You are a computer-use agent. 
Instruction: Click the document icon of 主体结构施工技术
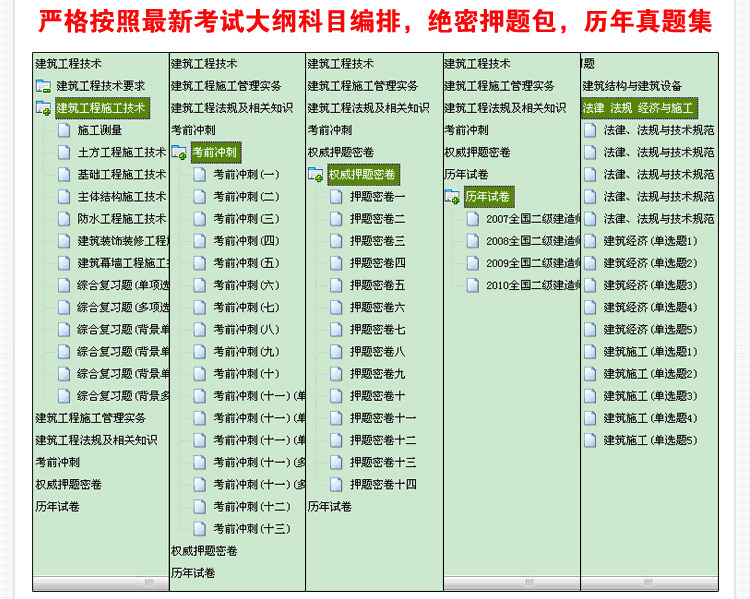[x=64, y=197]
